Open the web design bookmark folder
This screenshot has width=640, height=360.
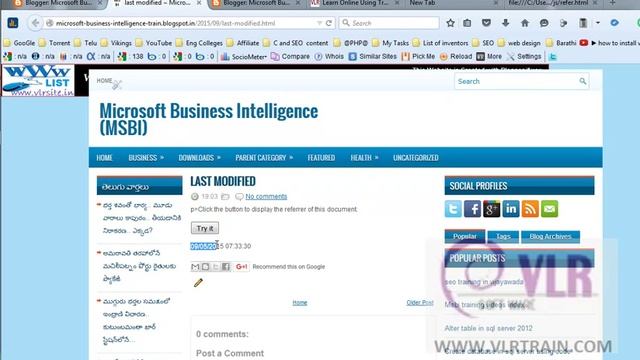520,43
